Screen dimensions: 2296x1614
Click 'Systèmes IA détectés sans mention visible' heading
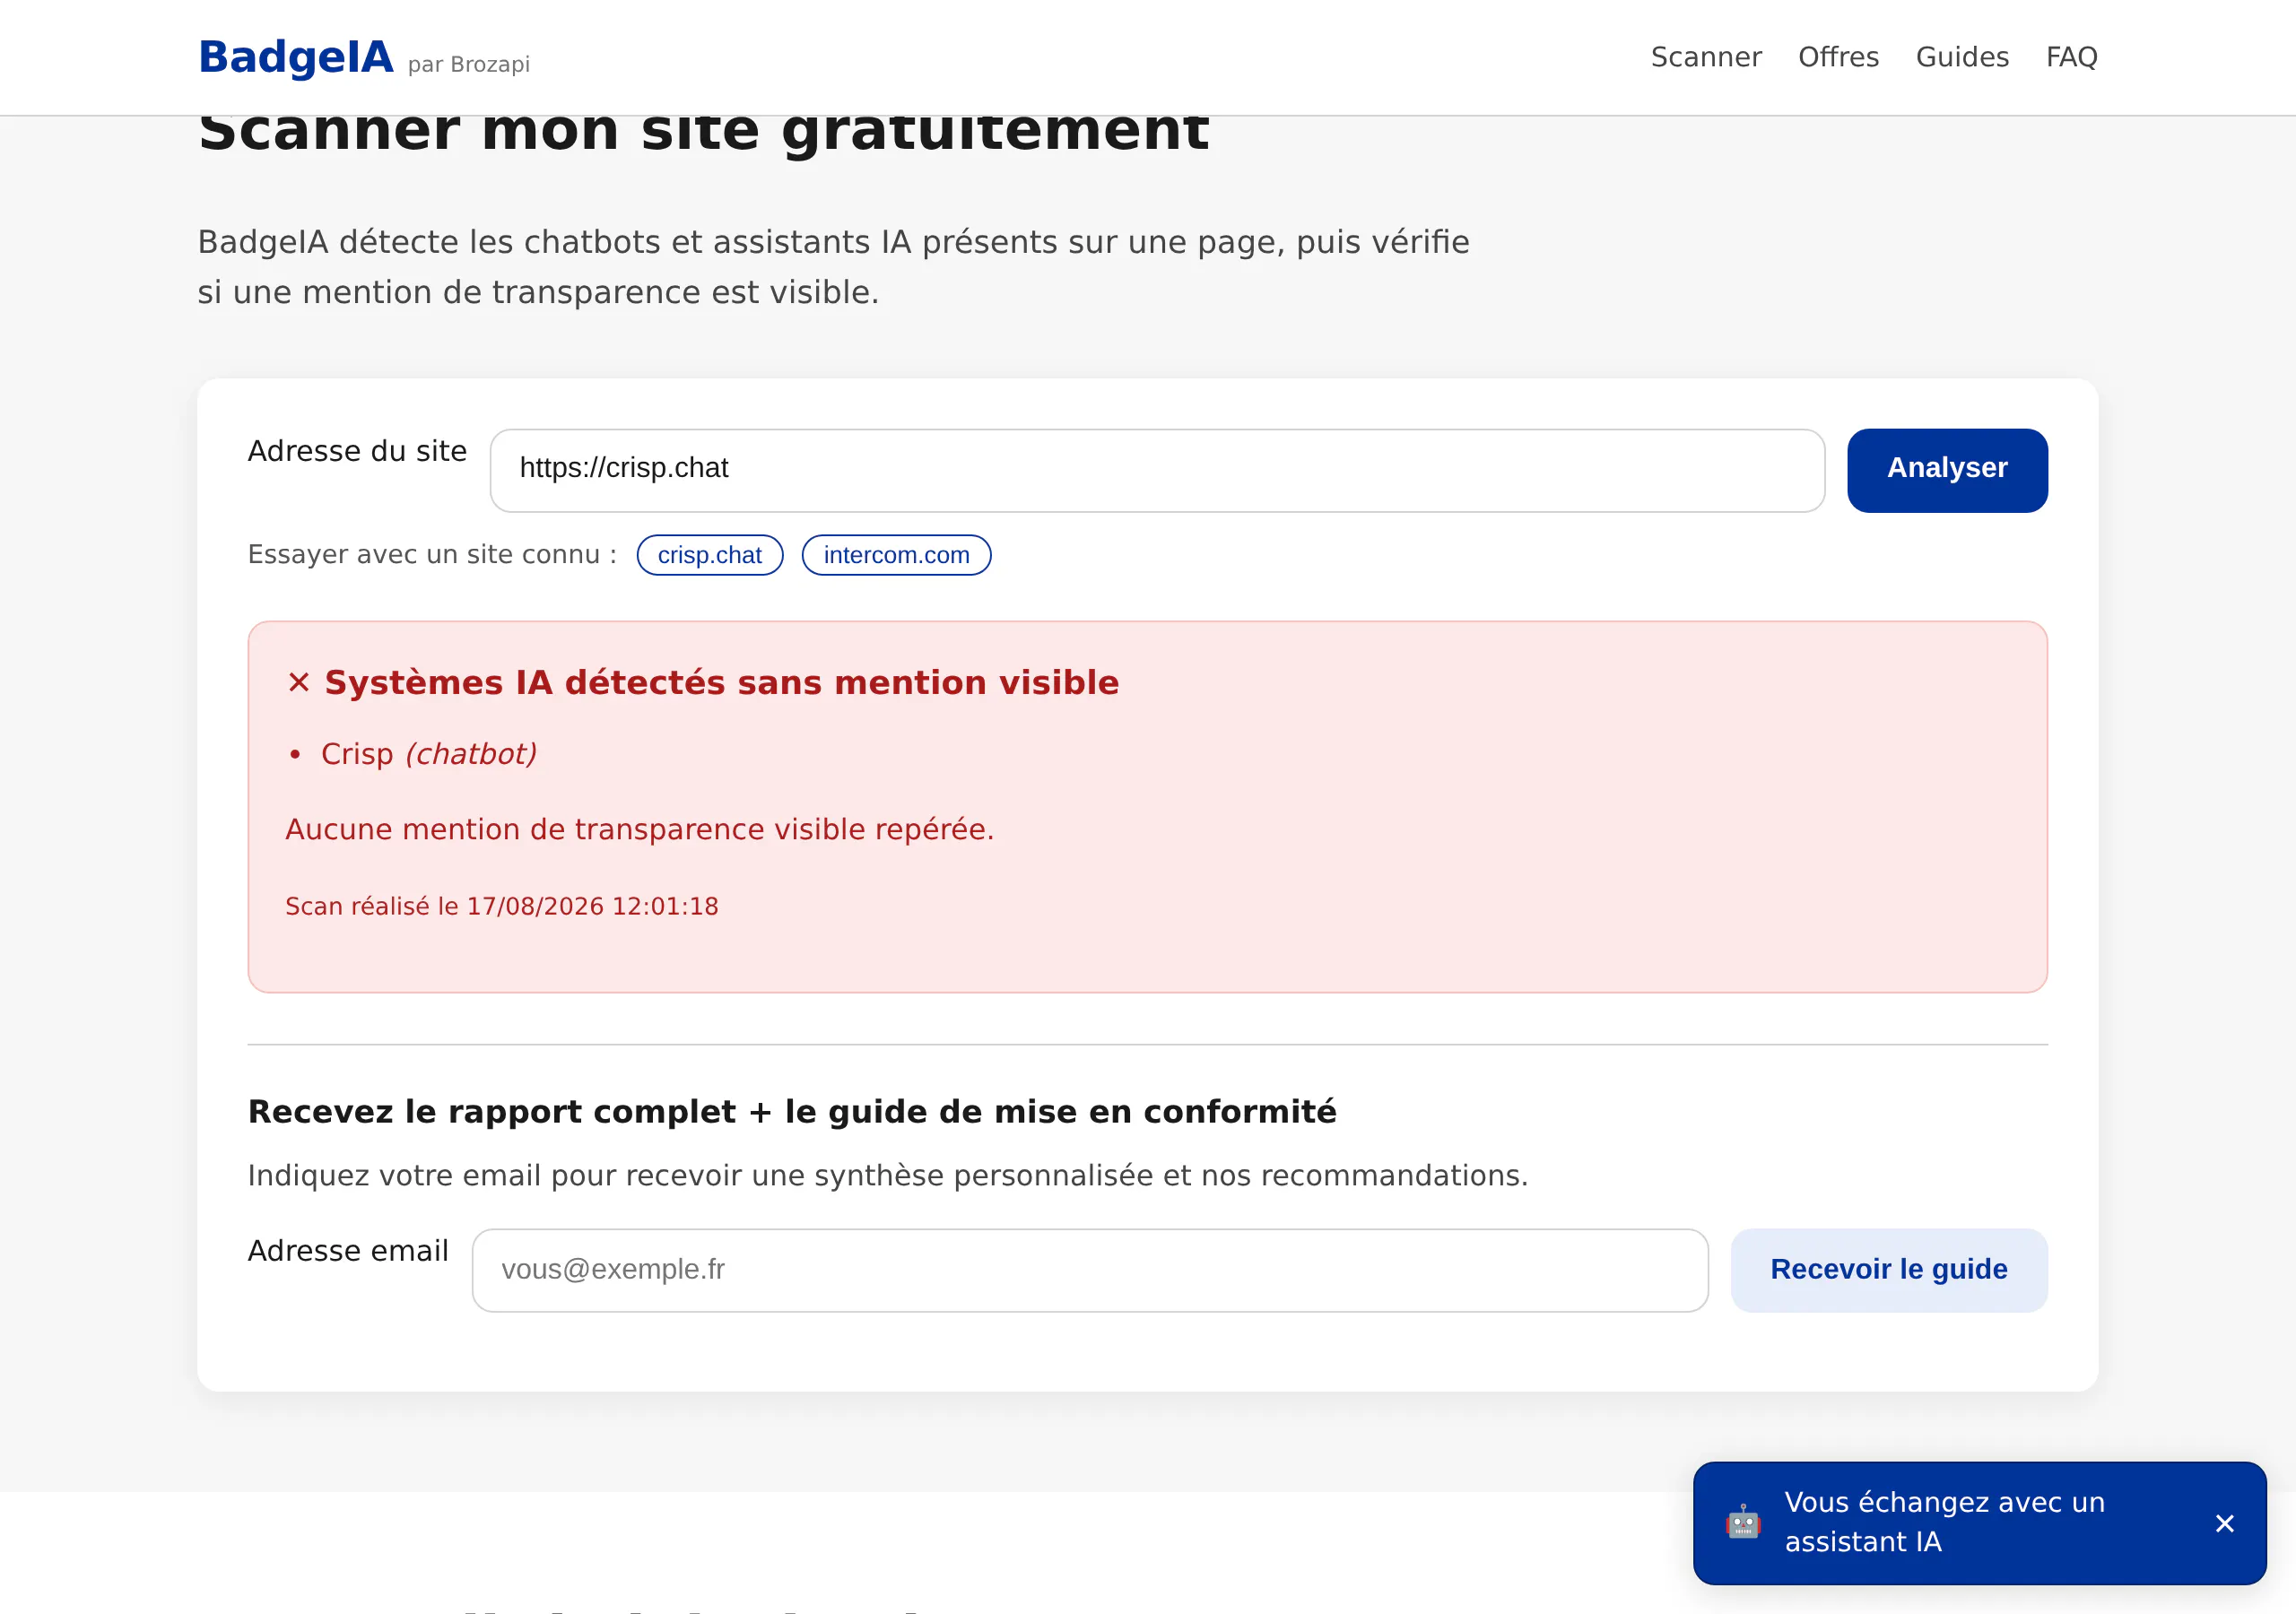pos(721,683)
